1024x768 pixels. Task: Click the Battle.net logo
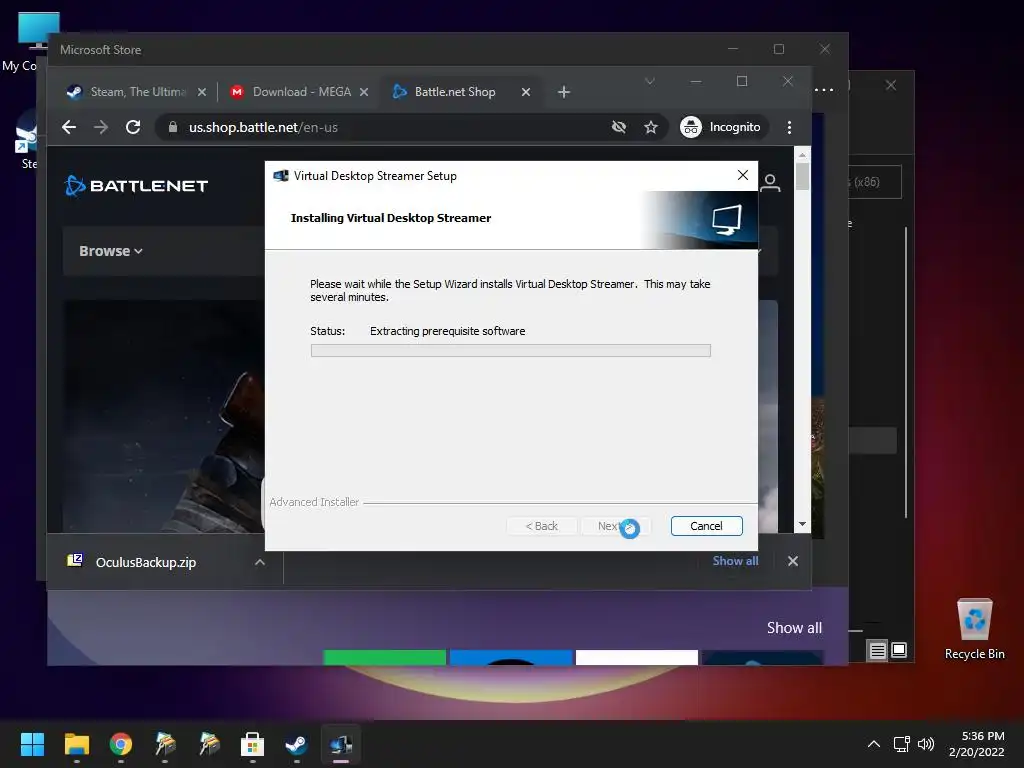[x=136, y=185]
